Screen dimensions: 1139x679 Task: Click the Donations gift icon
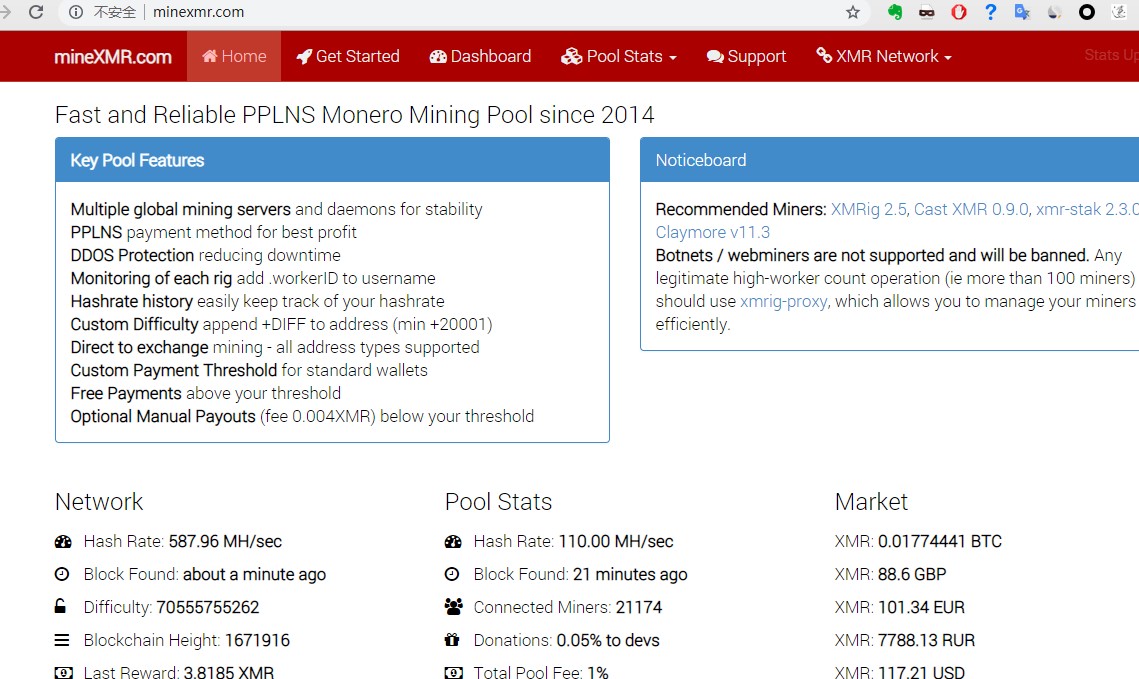coord(452,640)
